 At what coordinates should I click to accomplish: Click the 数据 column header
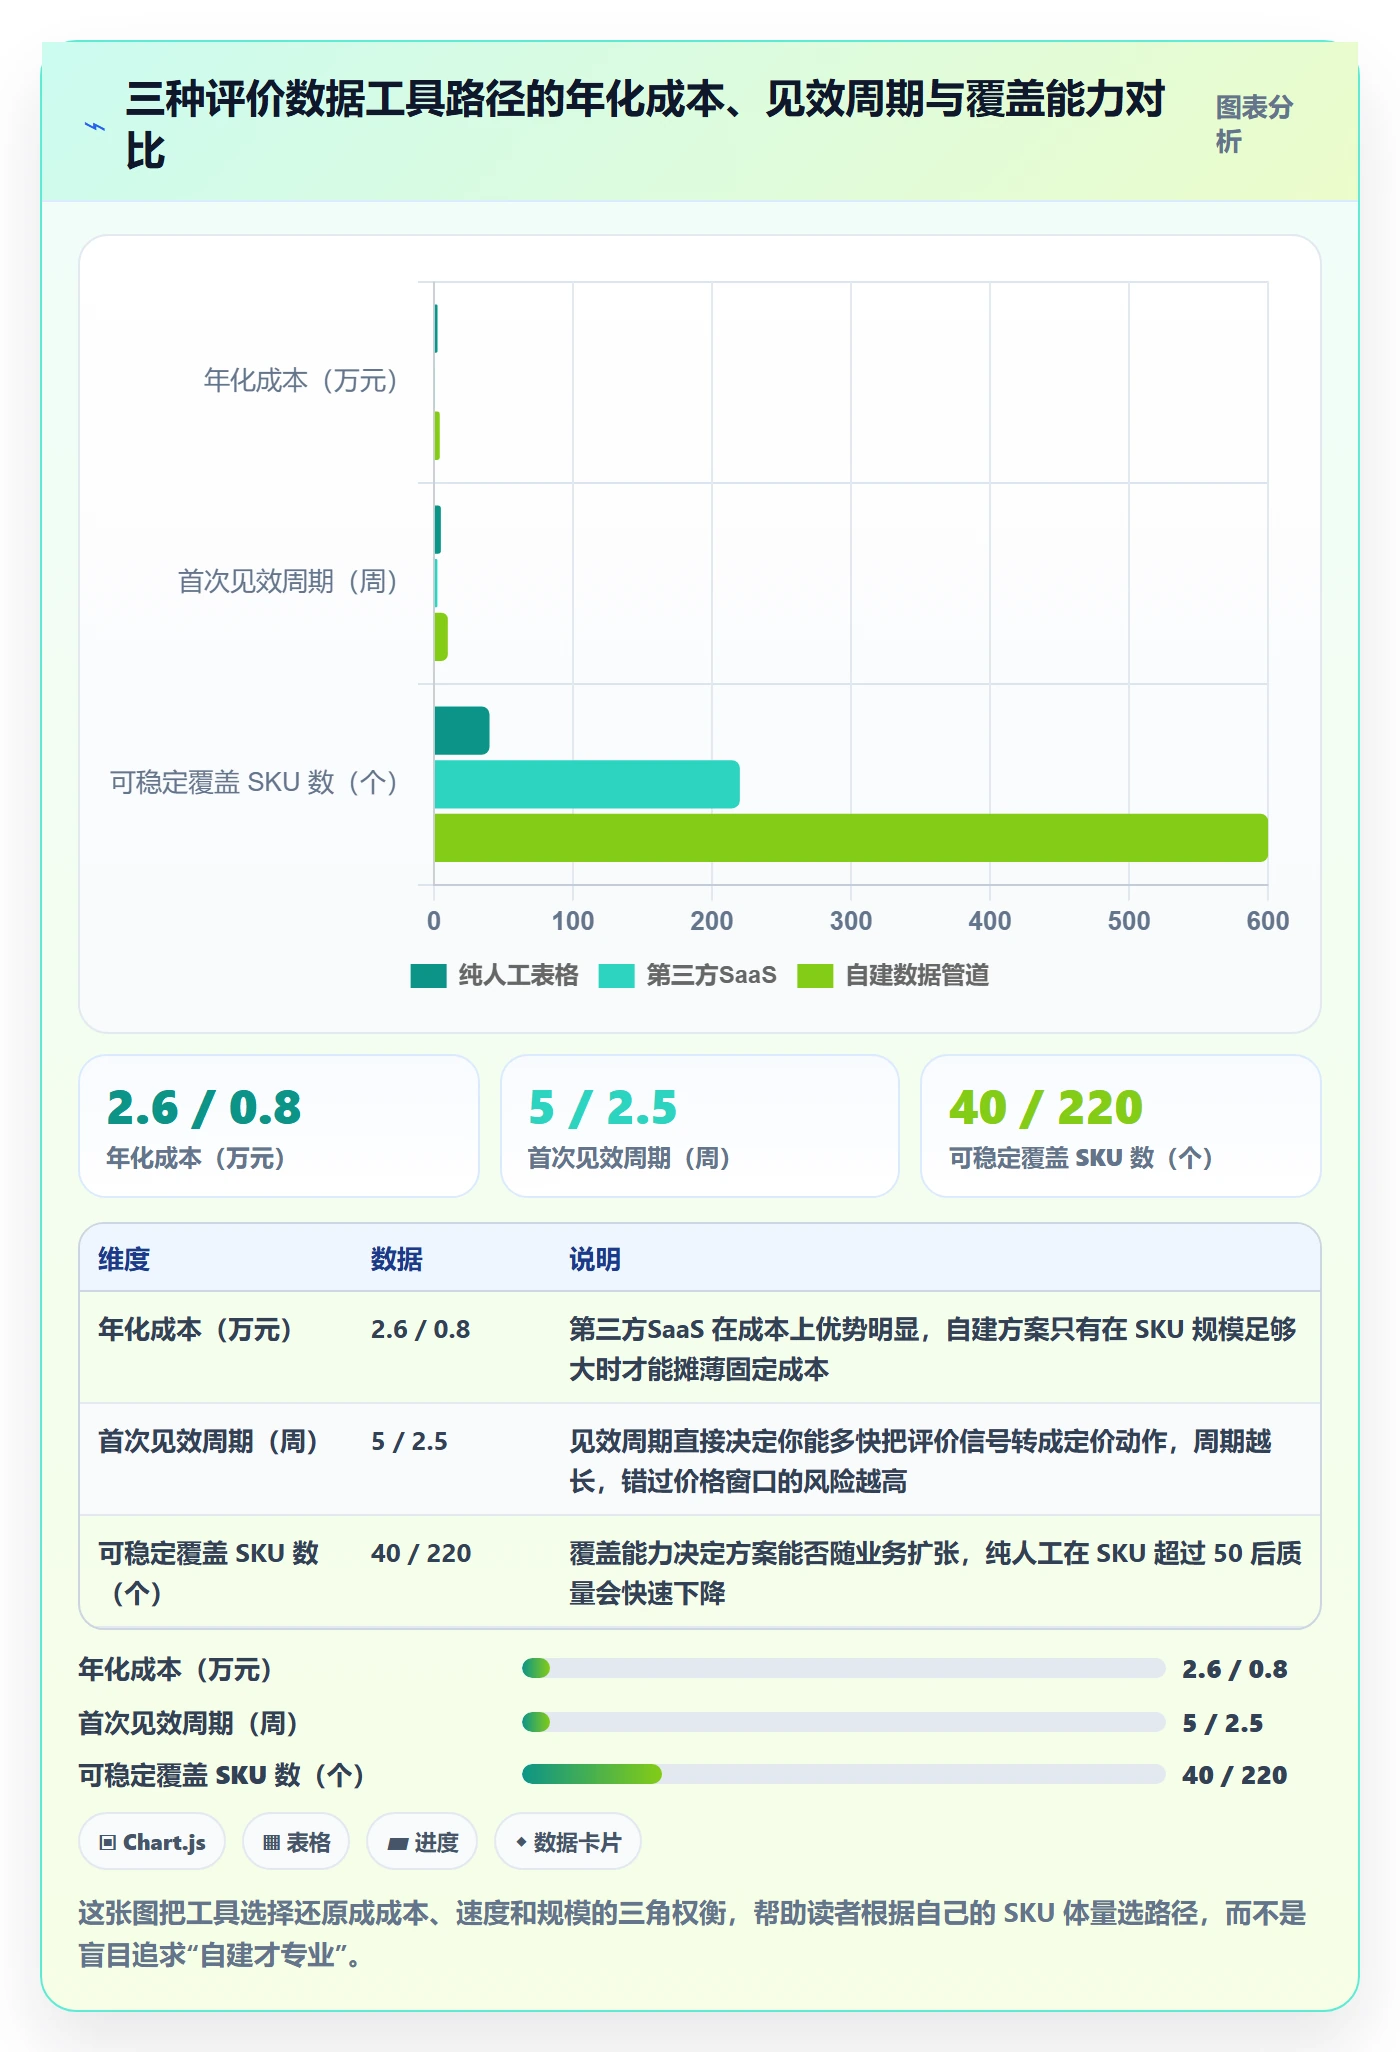click(397, 1259)
